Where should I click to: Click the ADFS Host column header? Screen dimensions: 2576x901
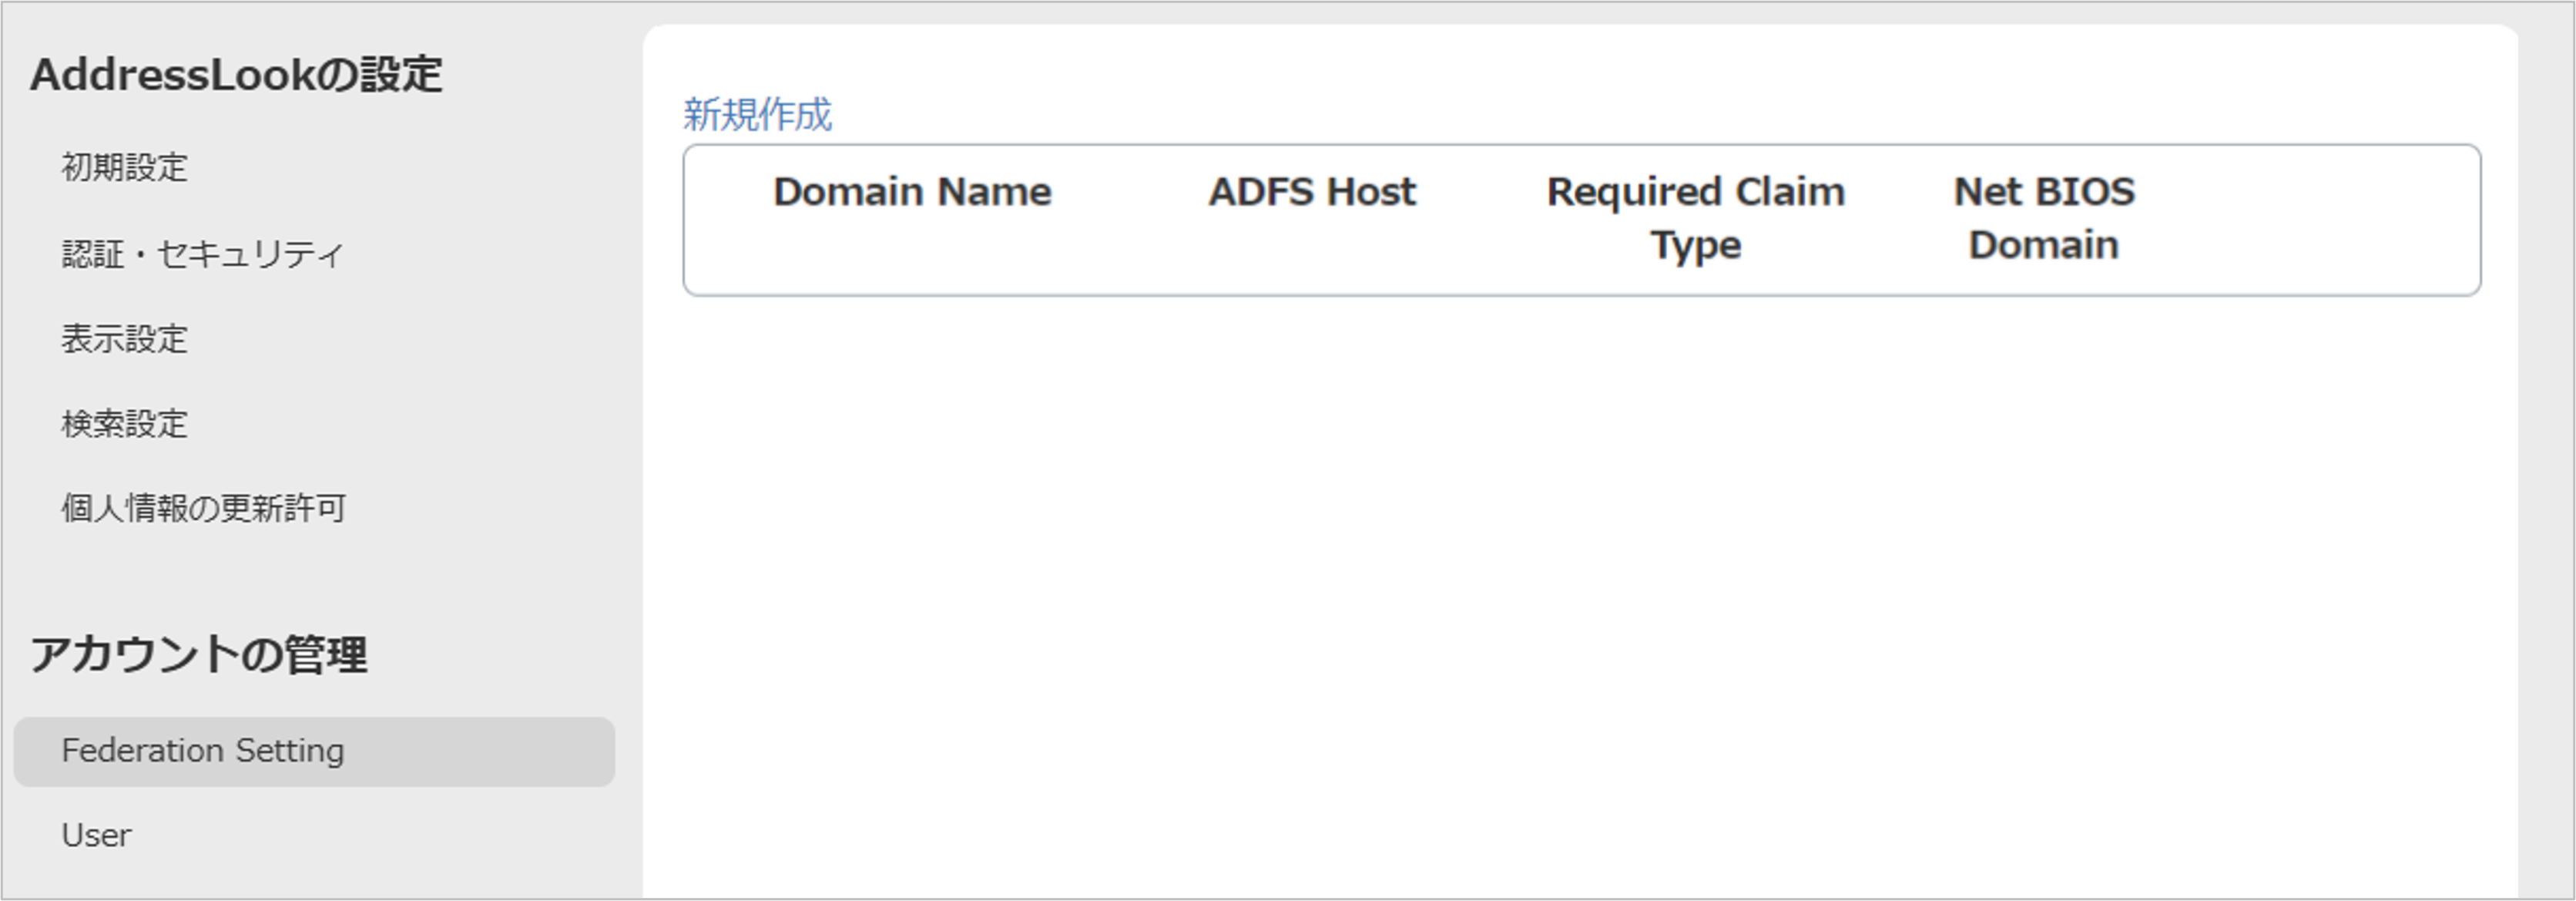pyautogui.click(x=1312, y=192)
